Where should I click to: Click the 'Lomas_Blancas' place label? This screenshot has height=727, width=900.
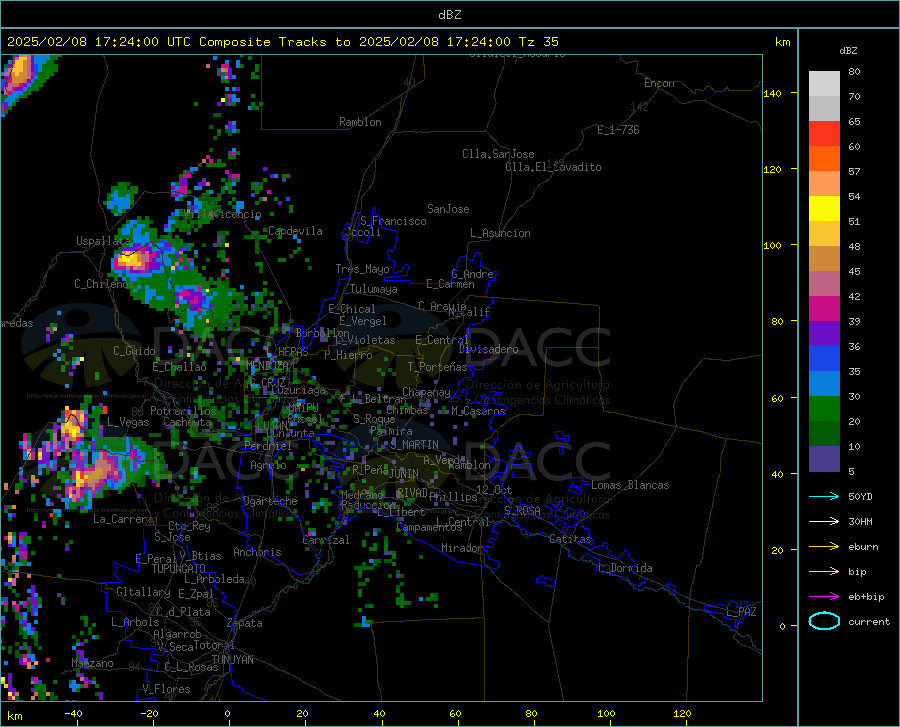tap(630, 485)
